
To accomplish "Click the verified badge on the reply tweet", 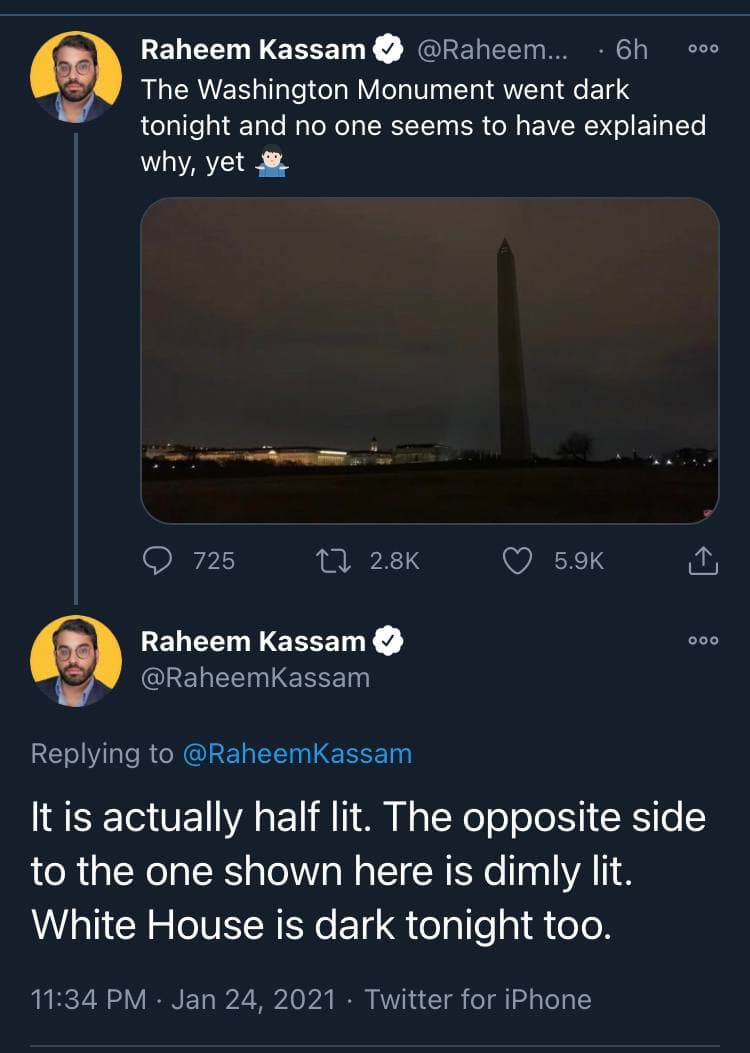I will coord(389,641).
